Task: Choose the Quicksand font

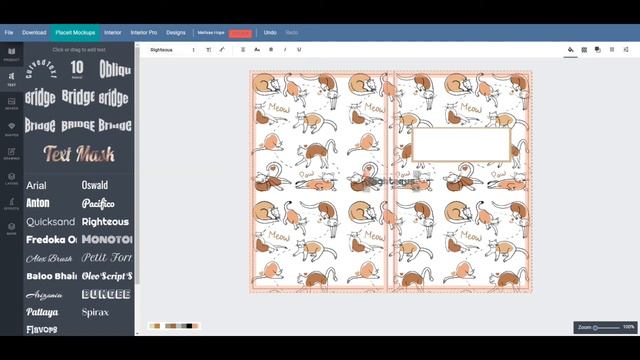Action: pos(51,222)
